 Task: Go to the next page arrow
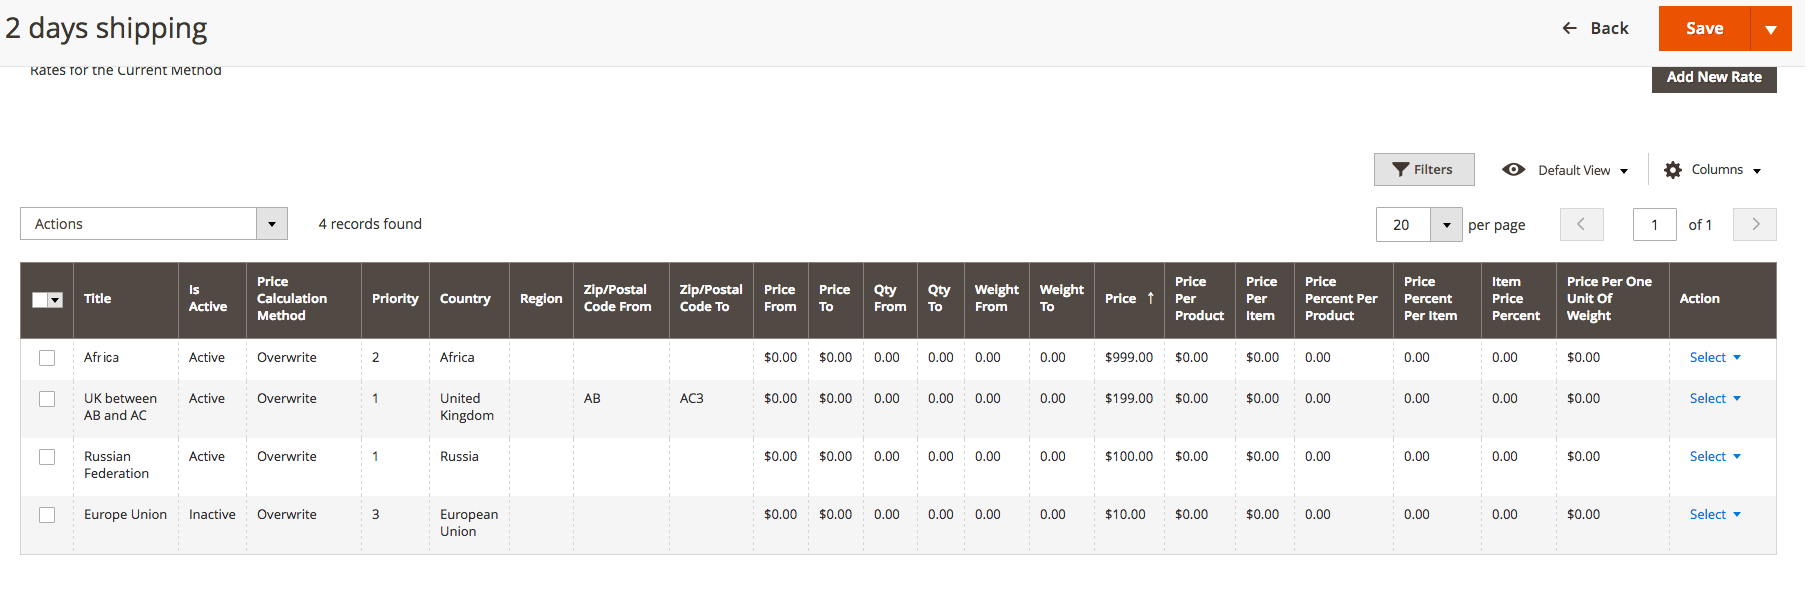[x=1754, y=224]
